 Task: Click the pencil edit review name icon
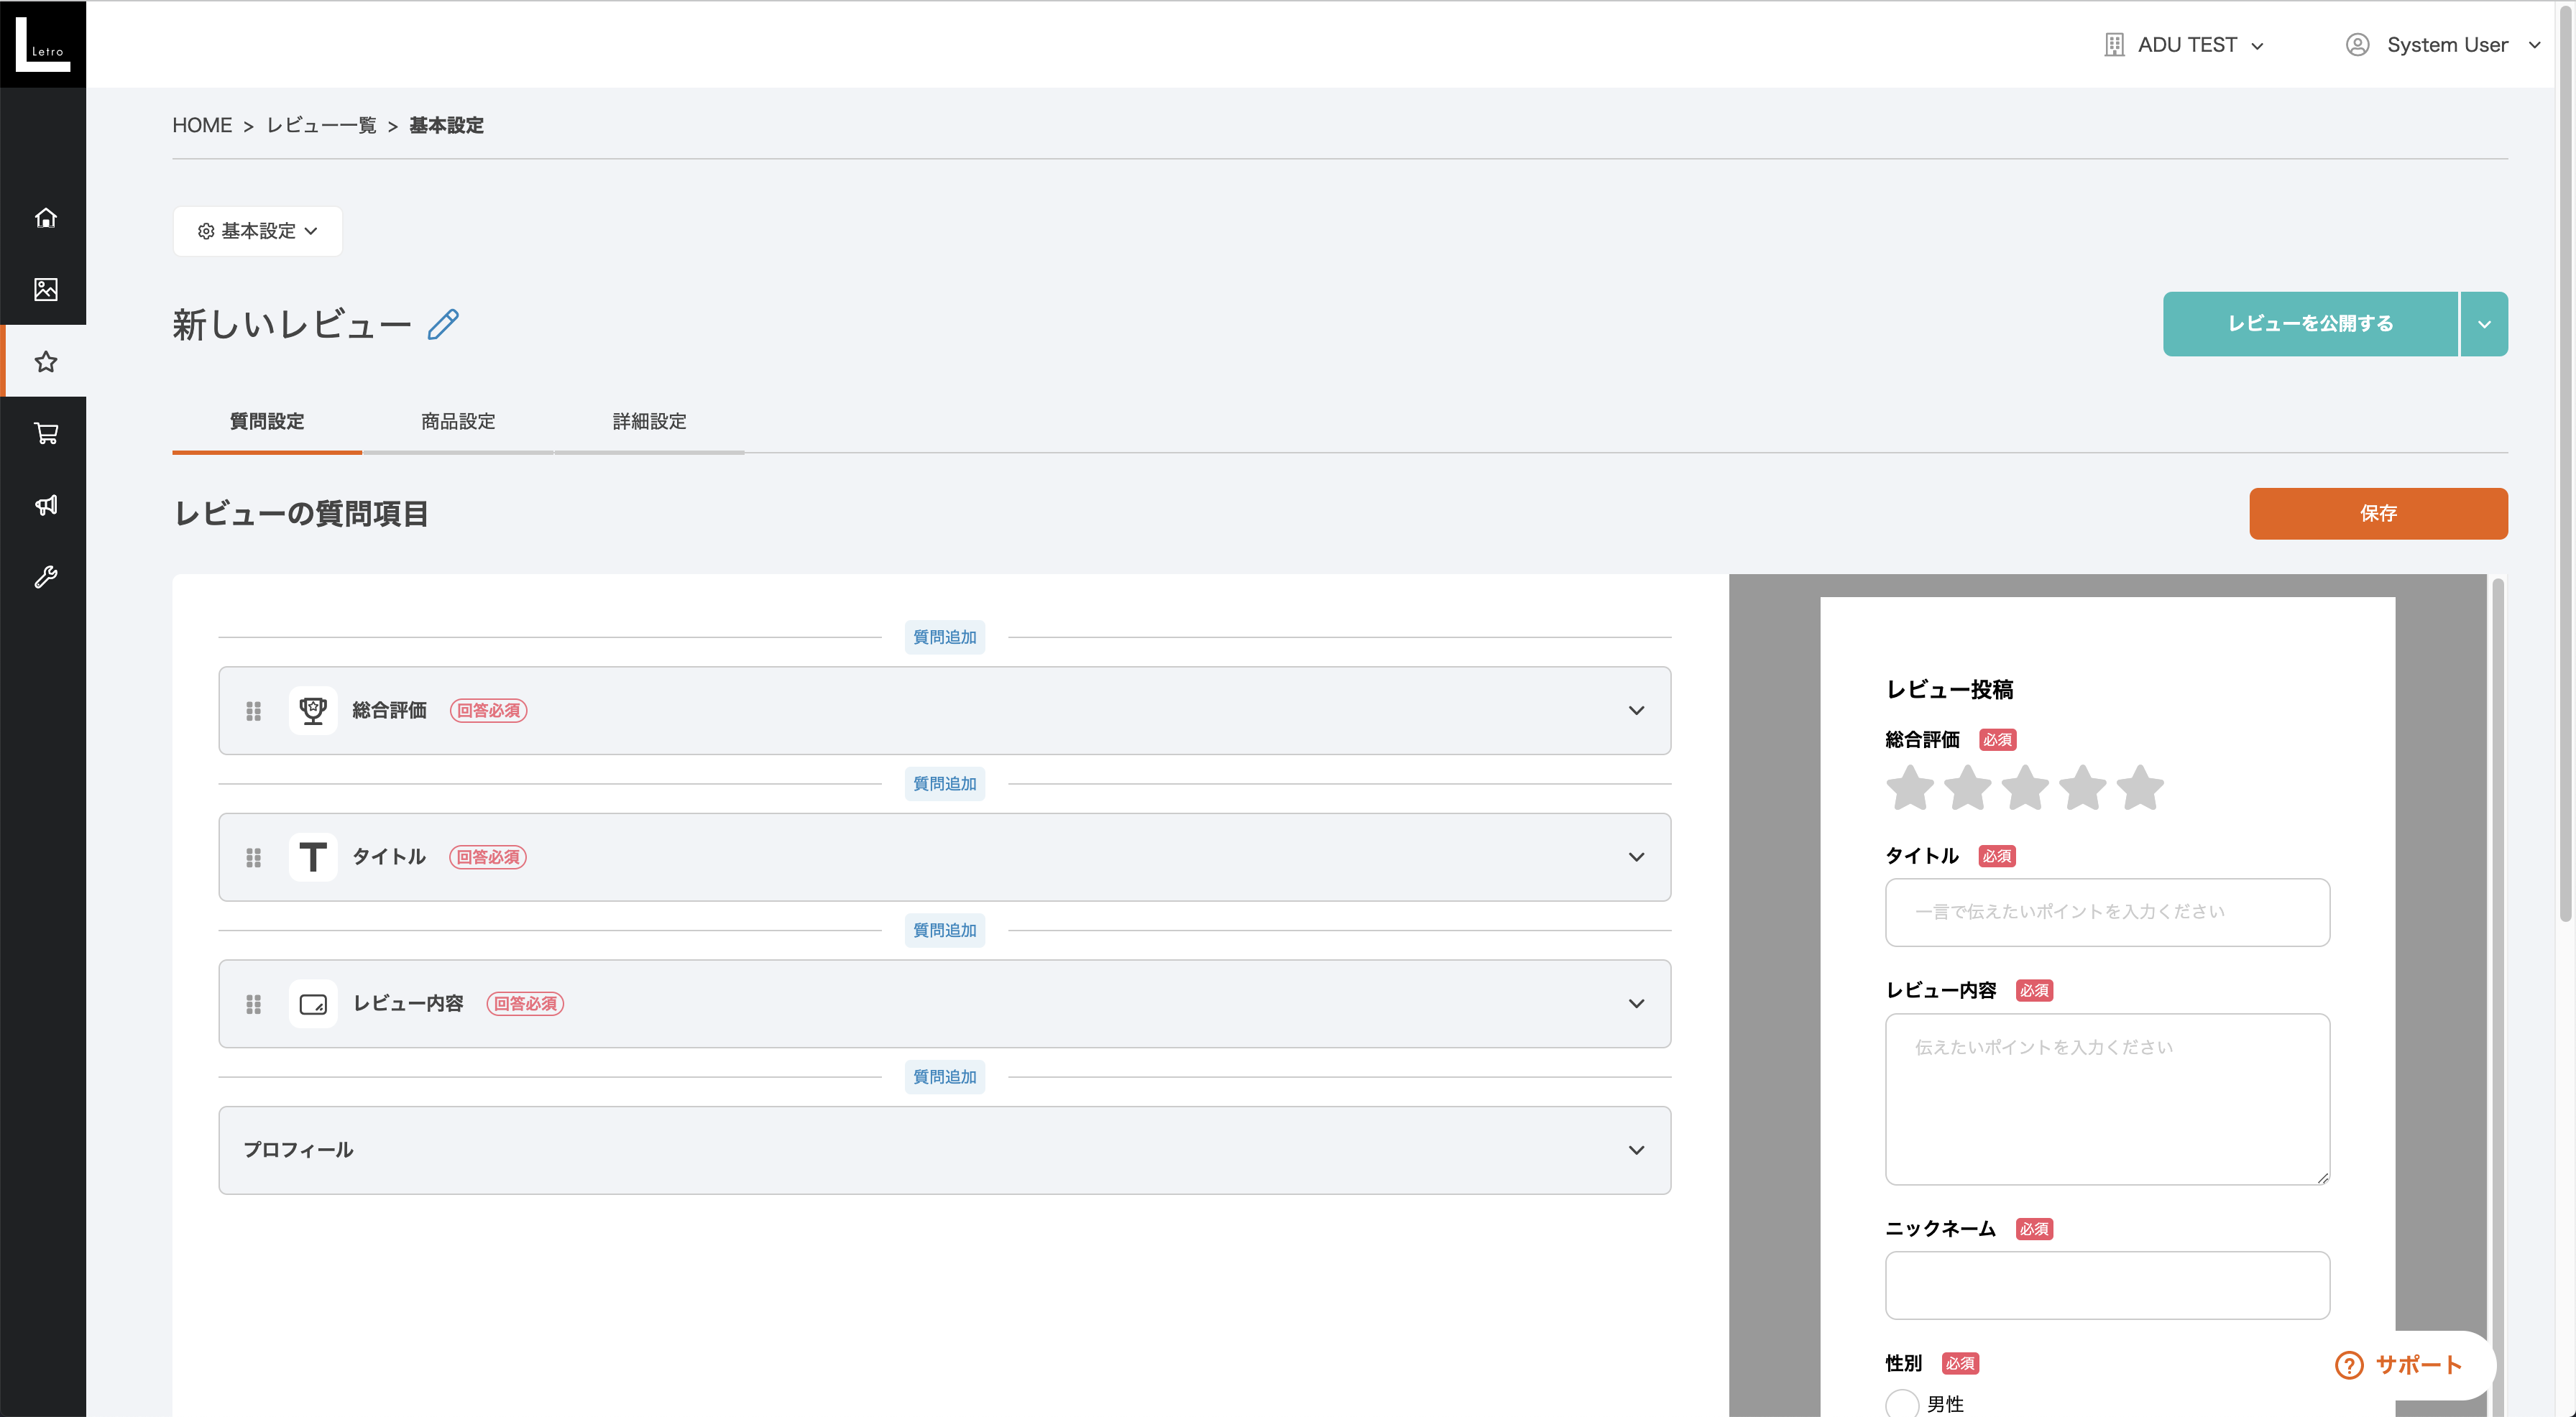[443, 324]
